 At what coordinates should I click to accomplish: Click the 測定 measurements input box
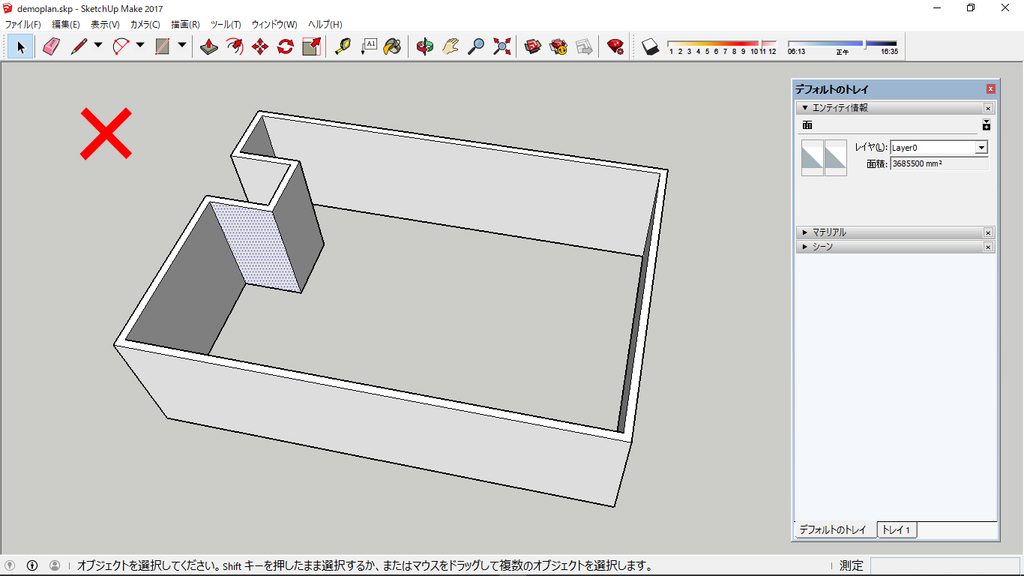[x=944, y=566]
